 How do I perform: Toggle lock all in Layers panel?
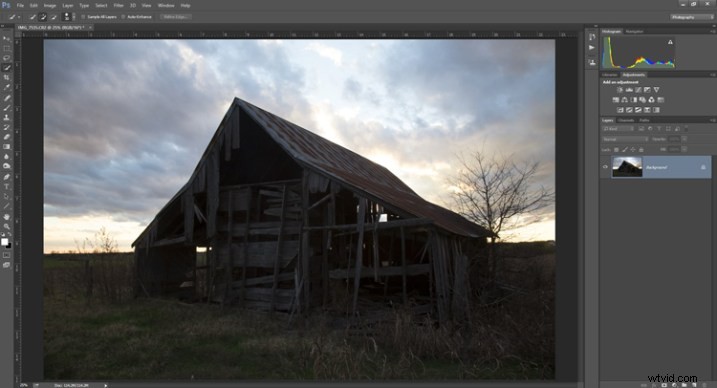click(641, 149)
